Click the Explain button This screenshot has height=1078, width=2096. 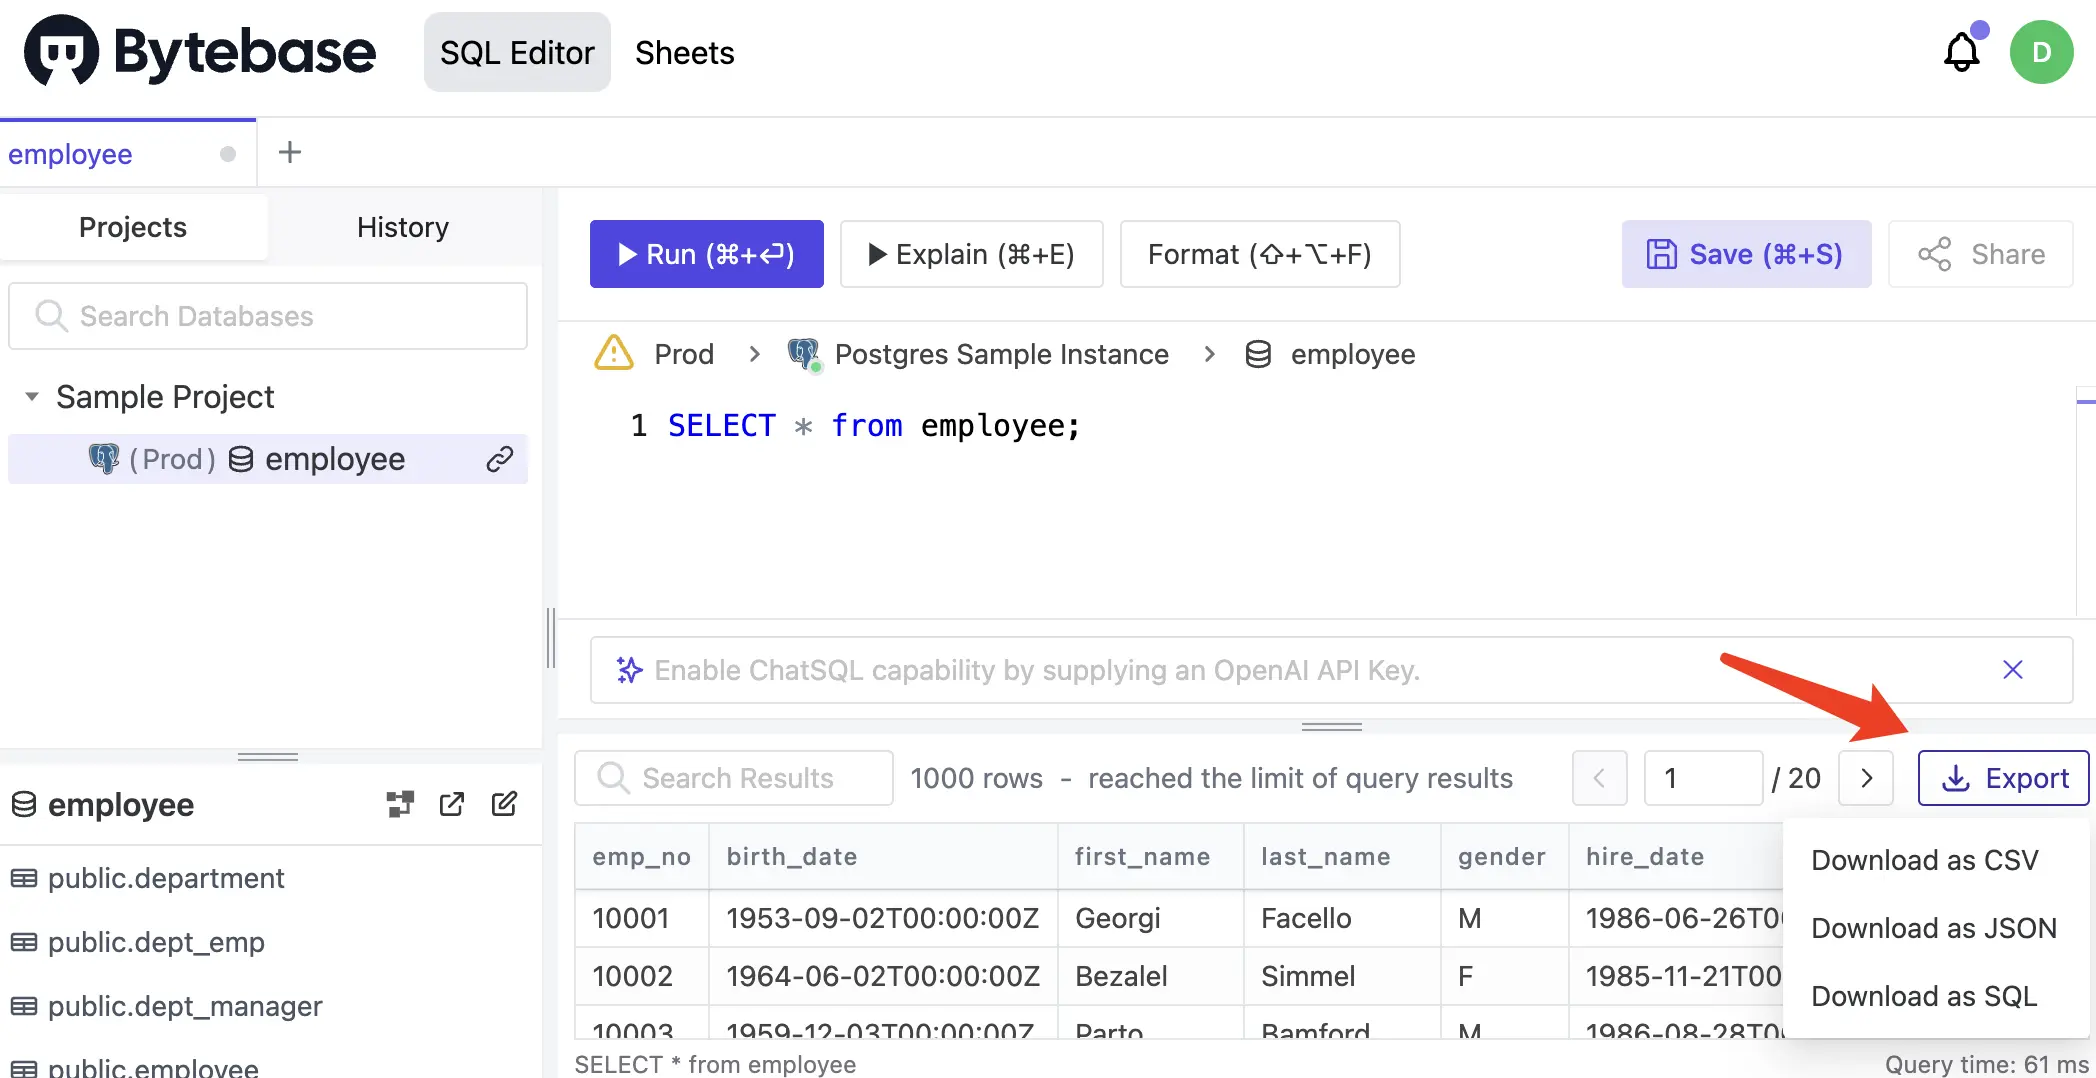(x=971, y=254)
